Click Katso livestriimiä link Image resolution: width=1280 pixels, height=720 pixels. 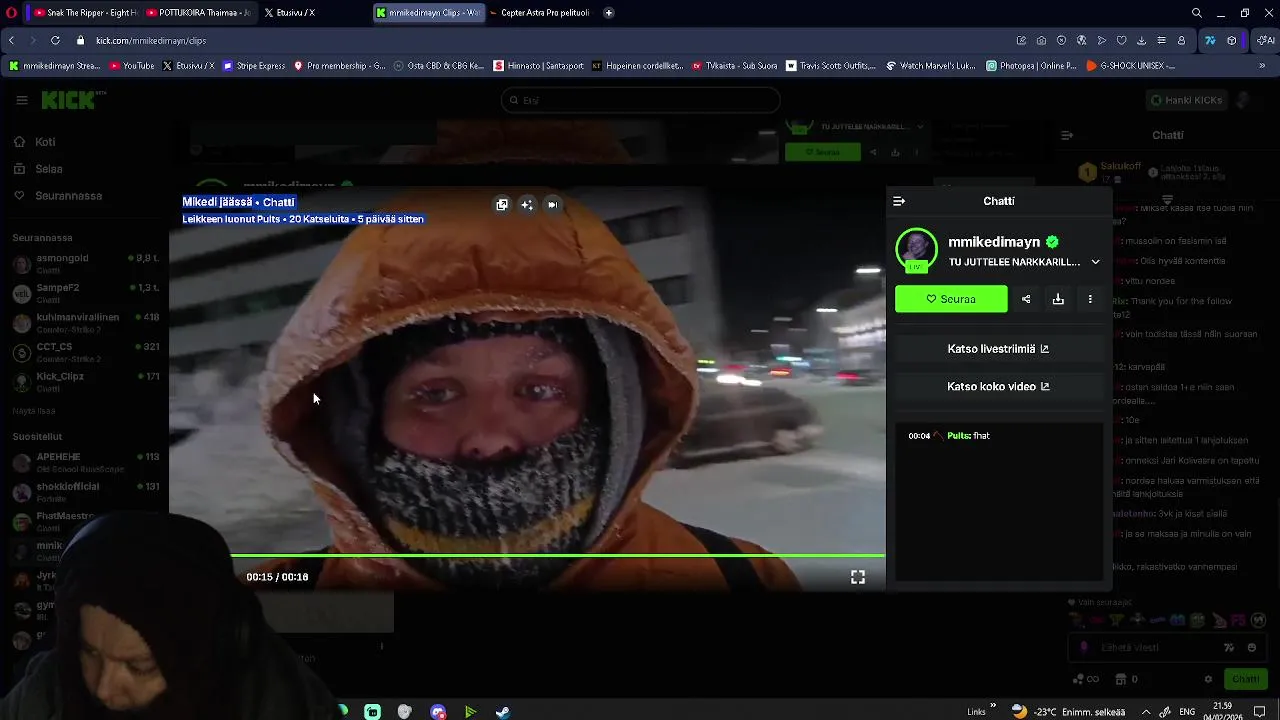(x=998, y=349)
